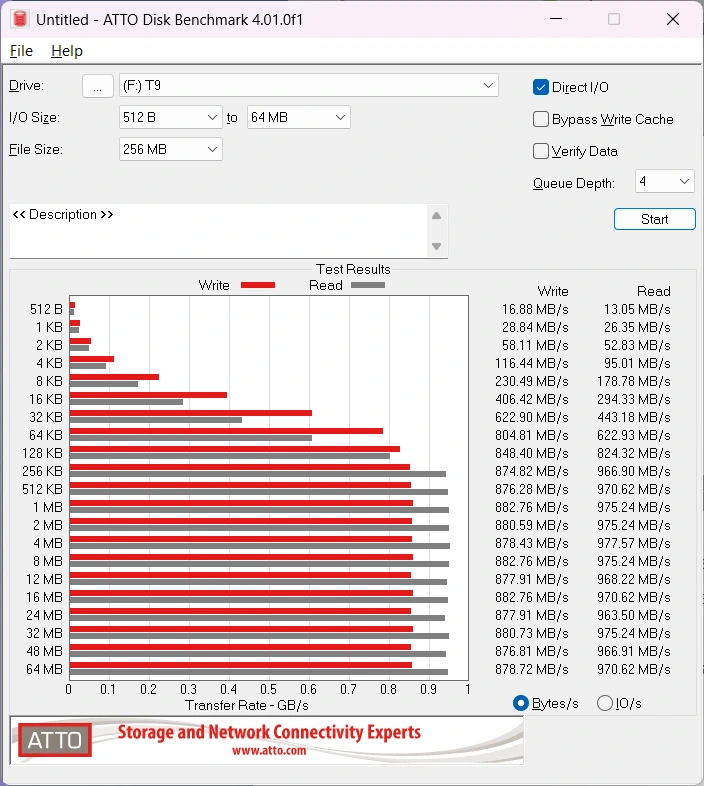Click the 16.88 MB/s write value

tap(535, 309)
